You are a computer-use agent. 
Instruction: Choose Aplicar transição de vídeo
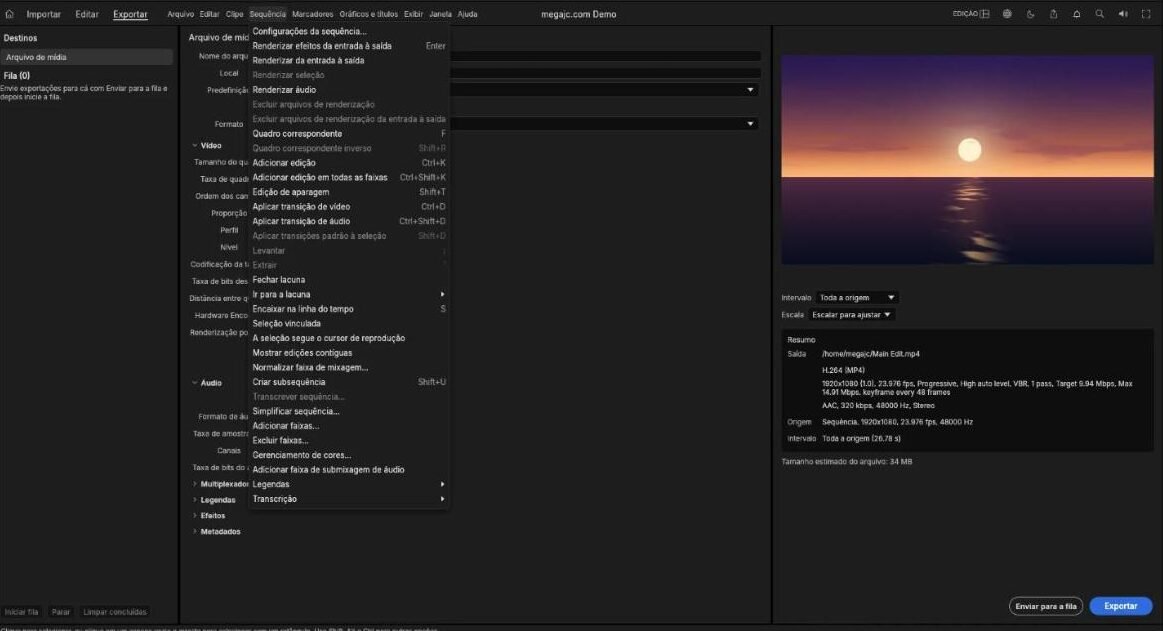(348, 207)
